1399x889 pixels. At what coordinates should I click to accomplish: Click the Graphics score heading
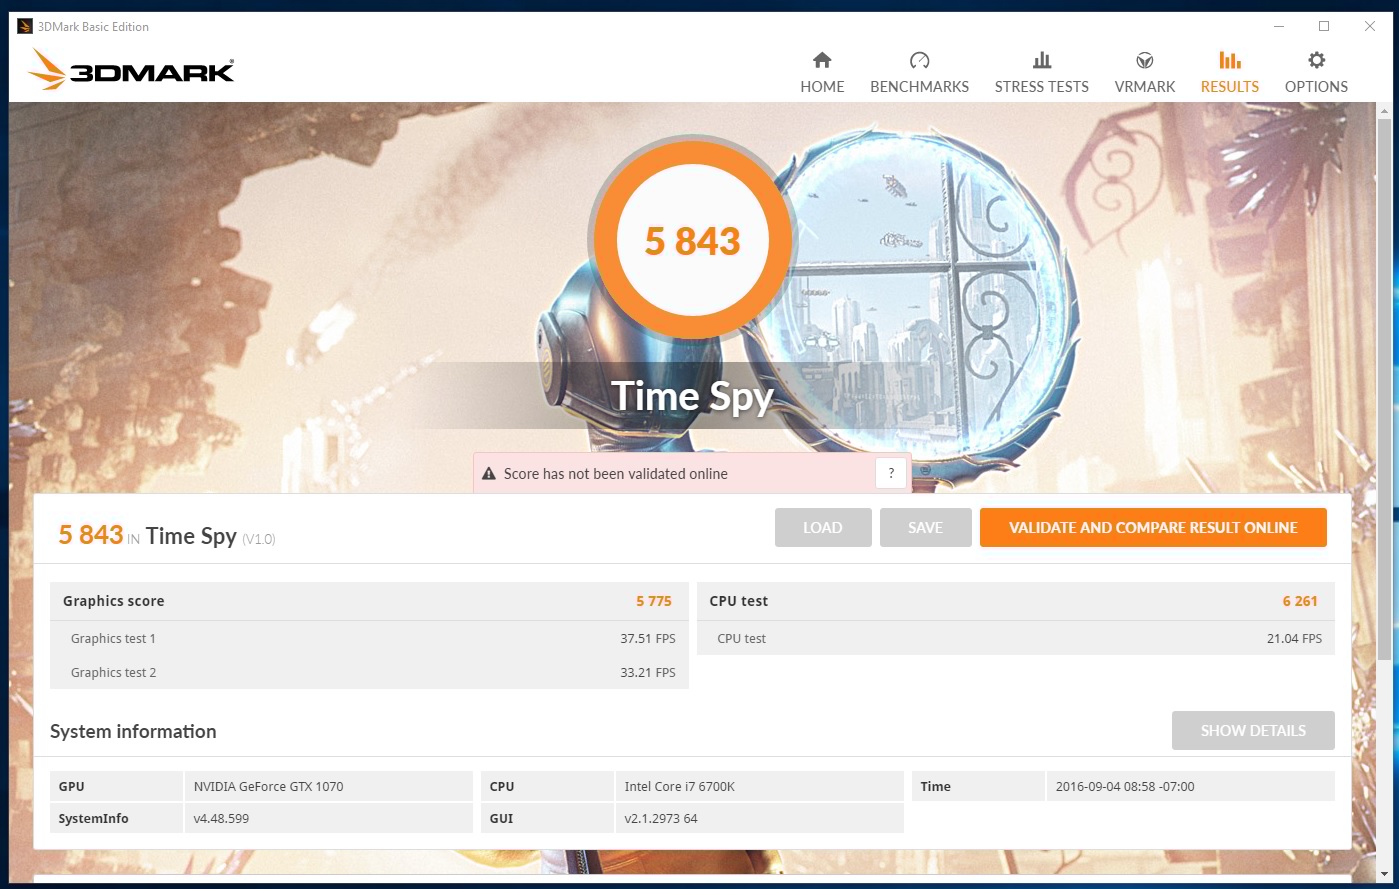(x=113, y=601)
